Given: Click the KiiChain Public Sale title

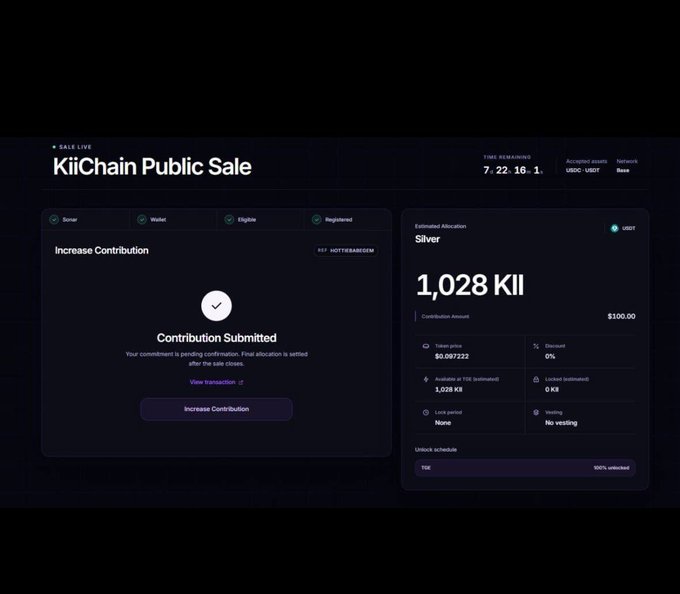Looking at the screenshot, I should coord(152,166).
